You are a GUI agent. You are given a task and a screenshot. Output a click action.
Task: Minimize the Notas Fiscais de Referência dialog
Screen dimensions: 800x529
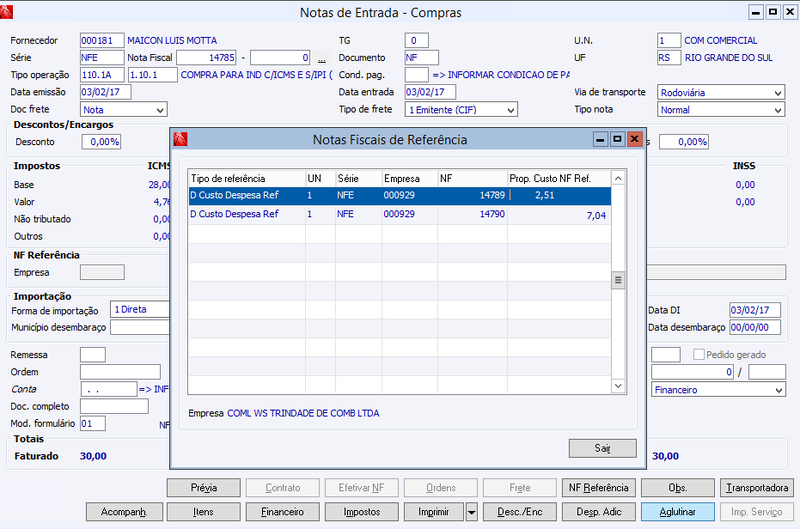click(x=600, y=139)
